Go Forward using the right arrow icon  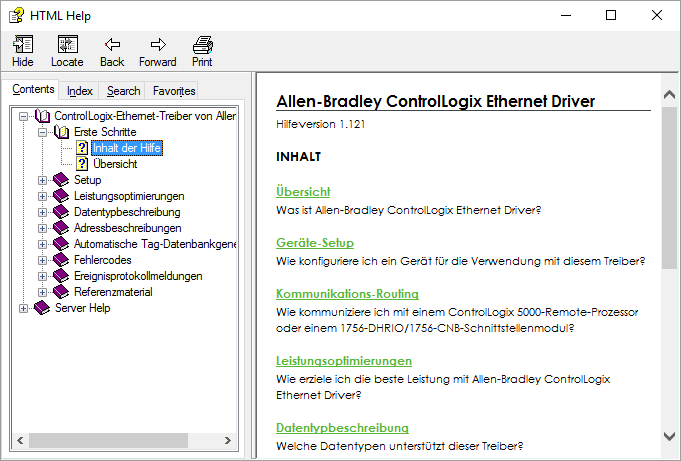tap(158, 44)
